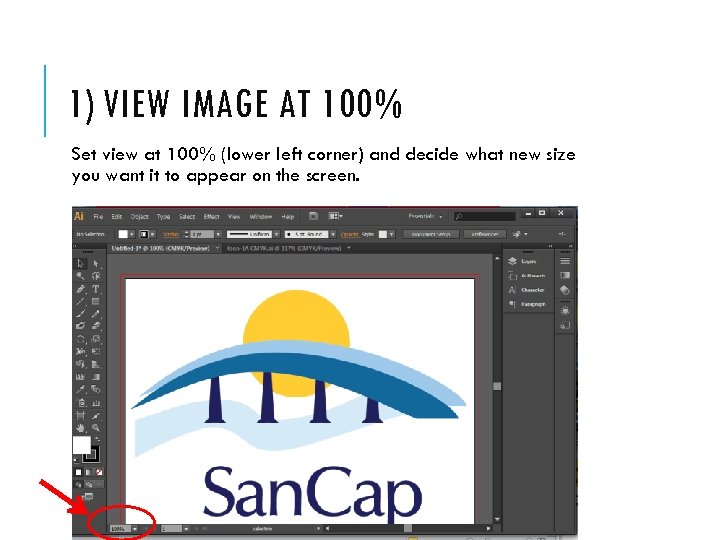Open the Effect menu
Screen dimensions: 720x540
point(211,216)
